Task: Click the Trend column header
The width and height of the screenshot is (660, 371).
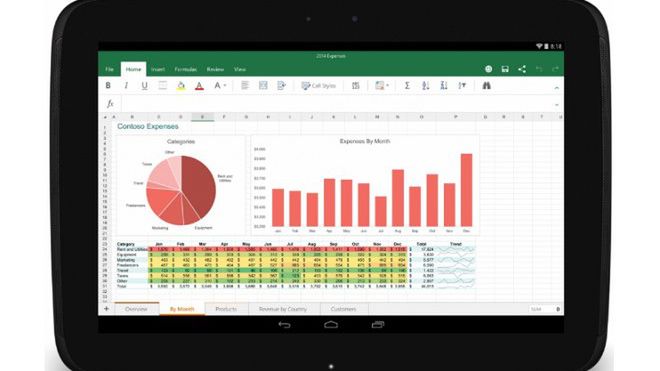Action: pos(456,244)
